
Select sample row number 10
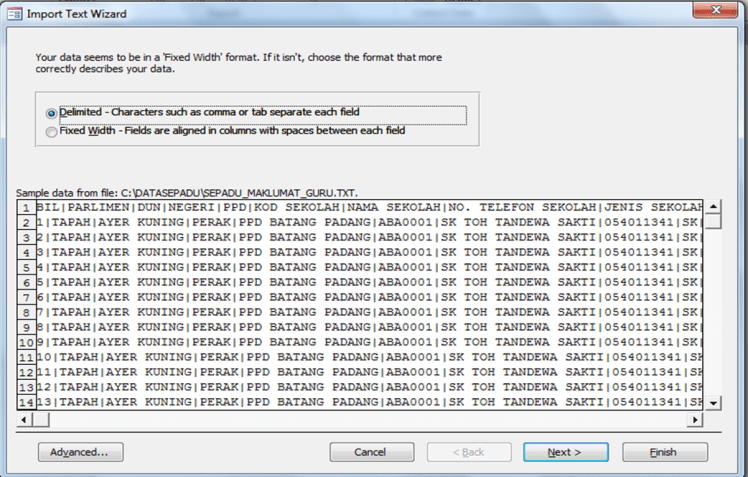tap(26, 342)
